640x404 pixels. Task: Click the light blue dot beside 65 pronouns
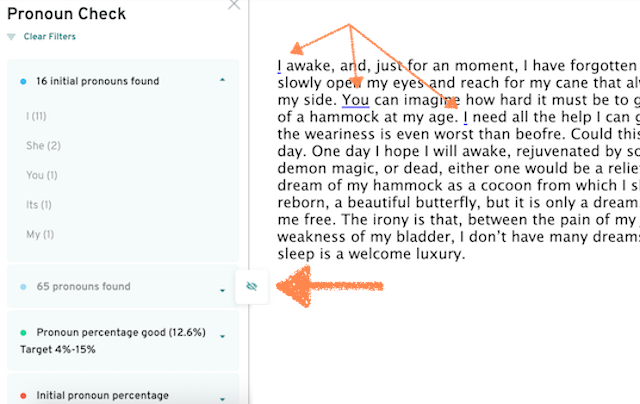click(23, 287)
